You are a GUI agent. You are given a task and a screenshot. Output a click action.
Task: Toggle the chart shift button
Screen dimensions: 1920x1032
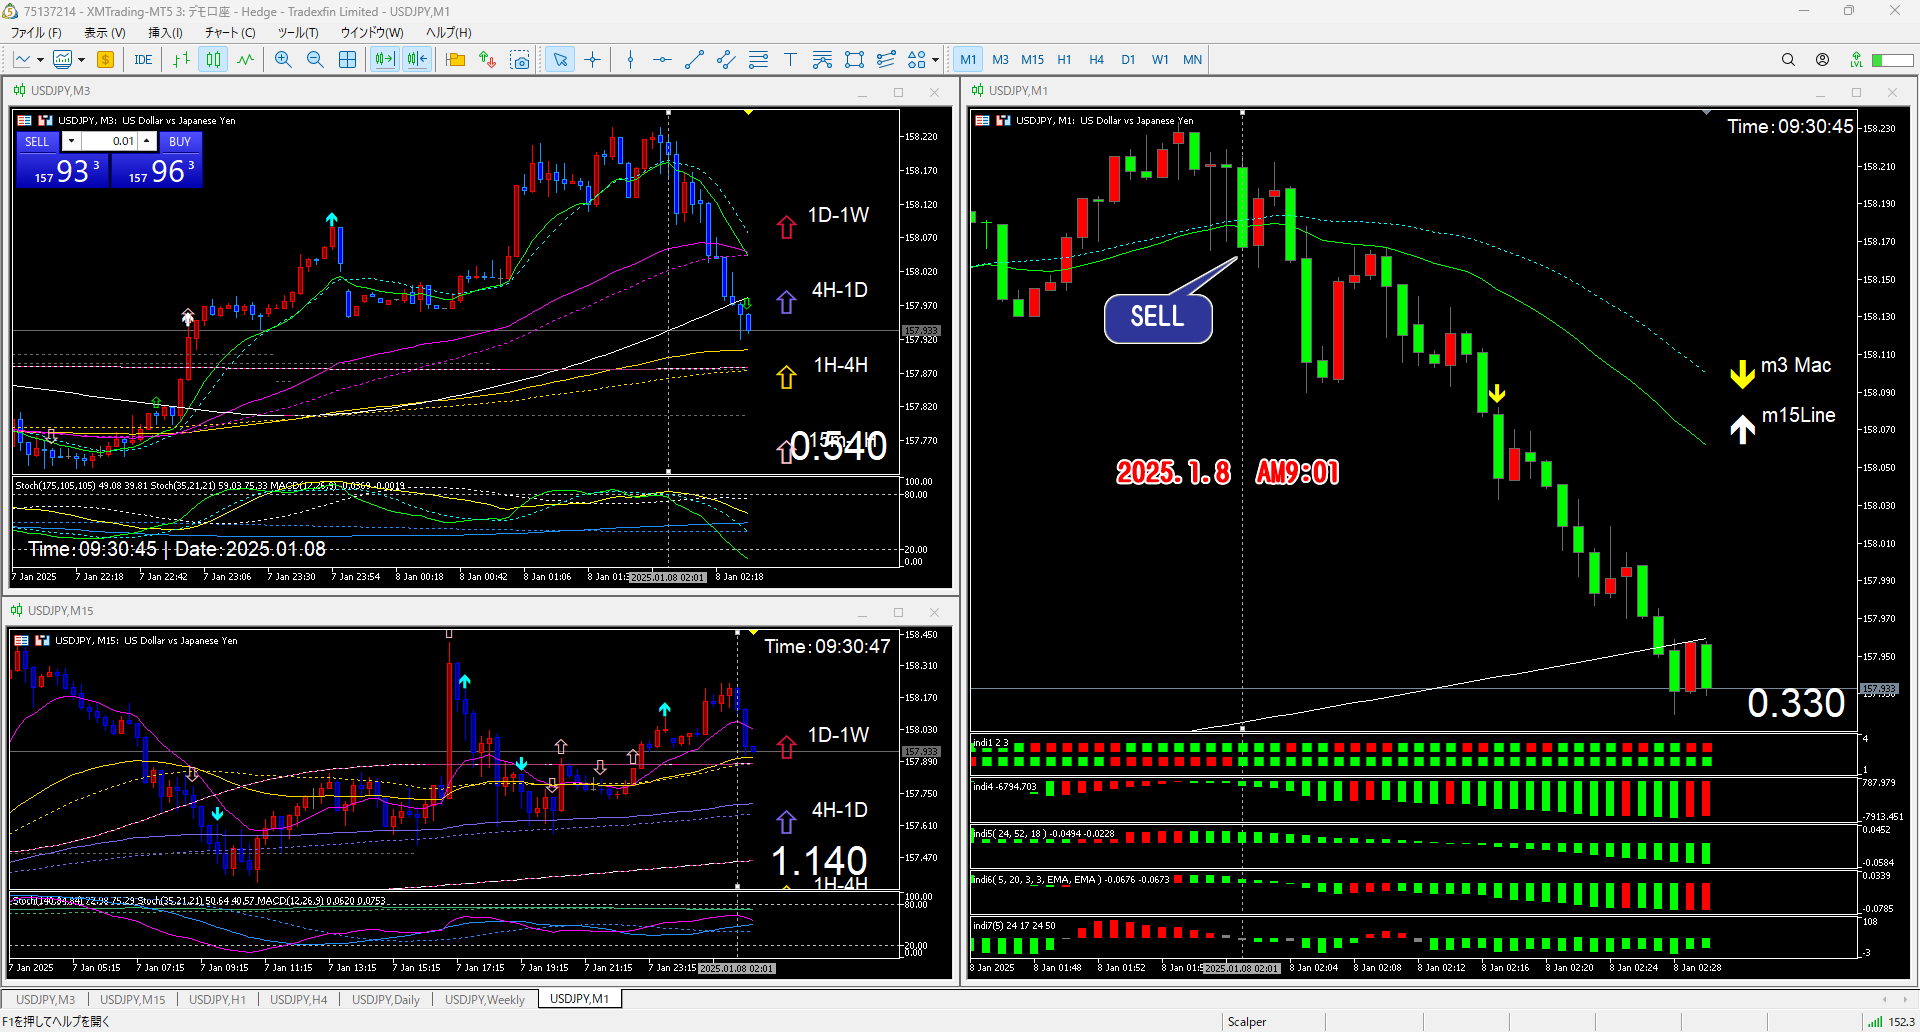[416, 60]
